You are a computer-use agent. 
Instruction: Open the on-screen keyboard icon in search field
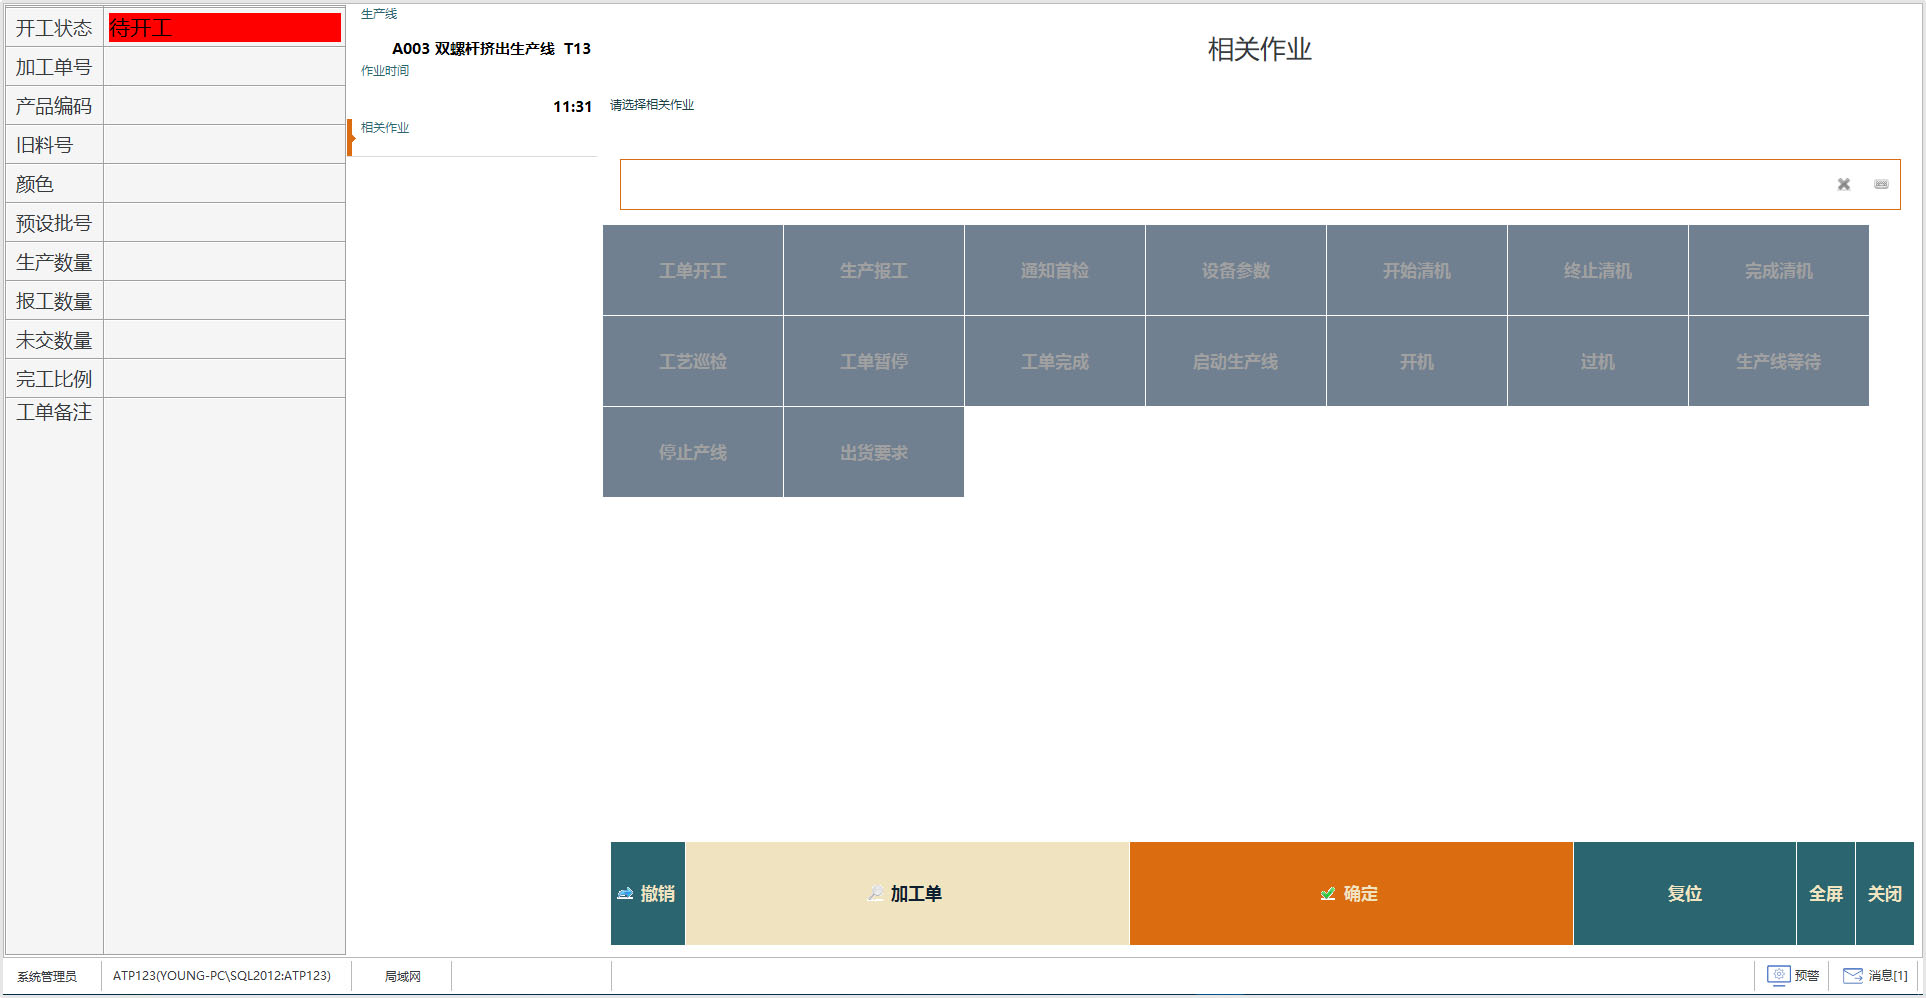1880,185
